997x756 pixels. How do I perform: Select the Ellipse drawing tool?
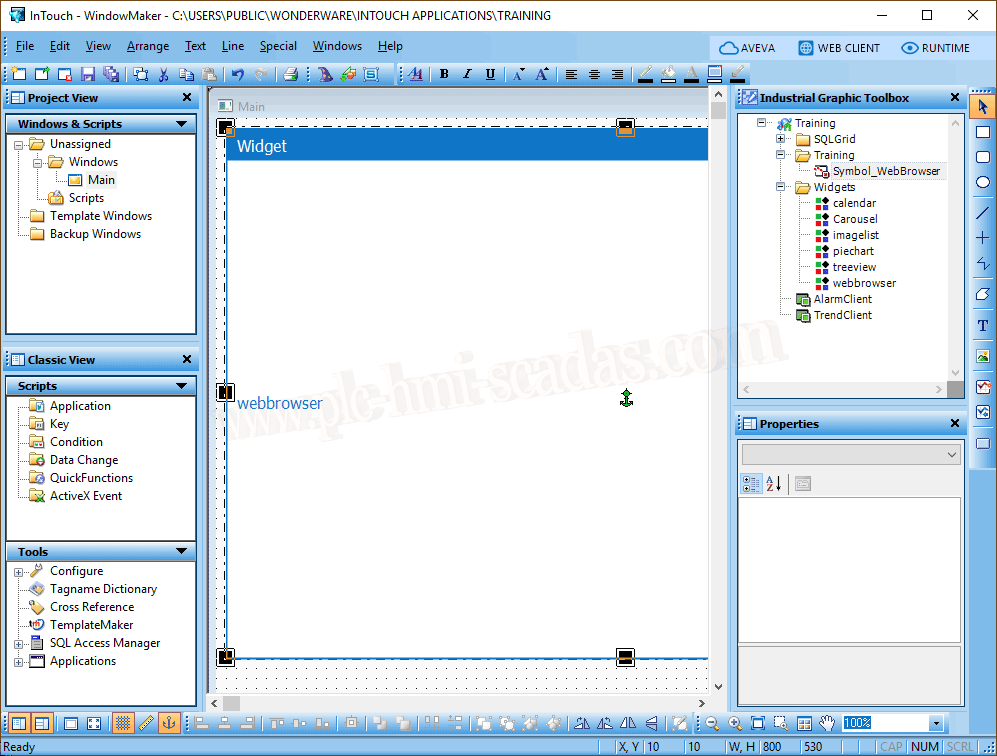tap(982, 183)
